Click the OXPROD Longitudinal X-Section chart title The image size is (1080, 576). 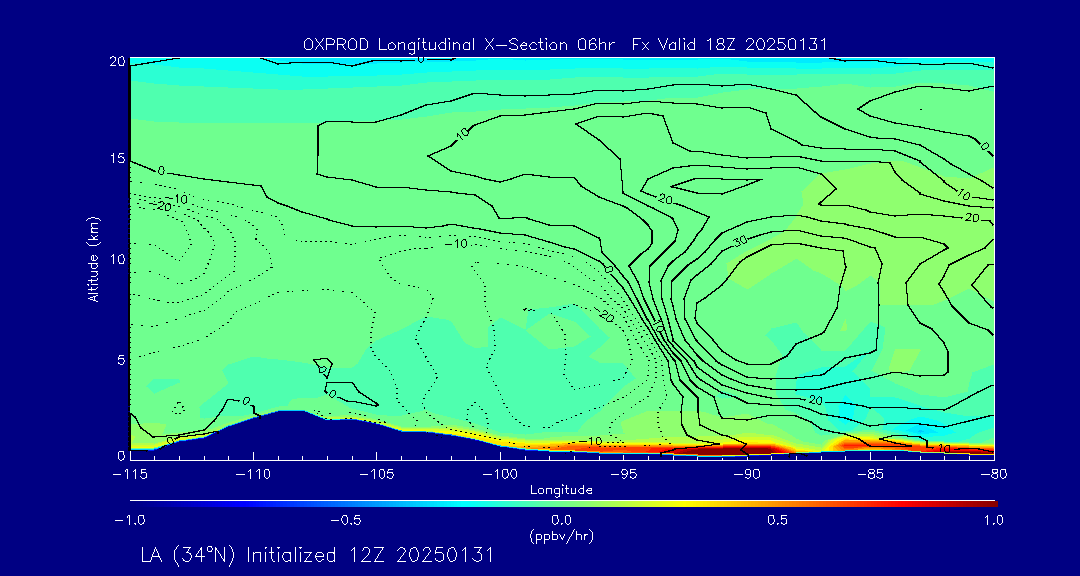[x=565, y=45]
